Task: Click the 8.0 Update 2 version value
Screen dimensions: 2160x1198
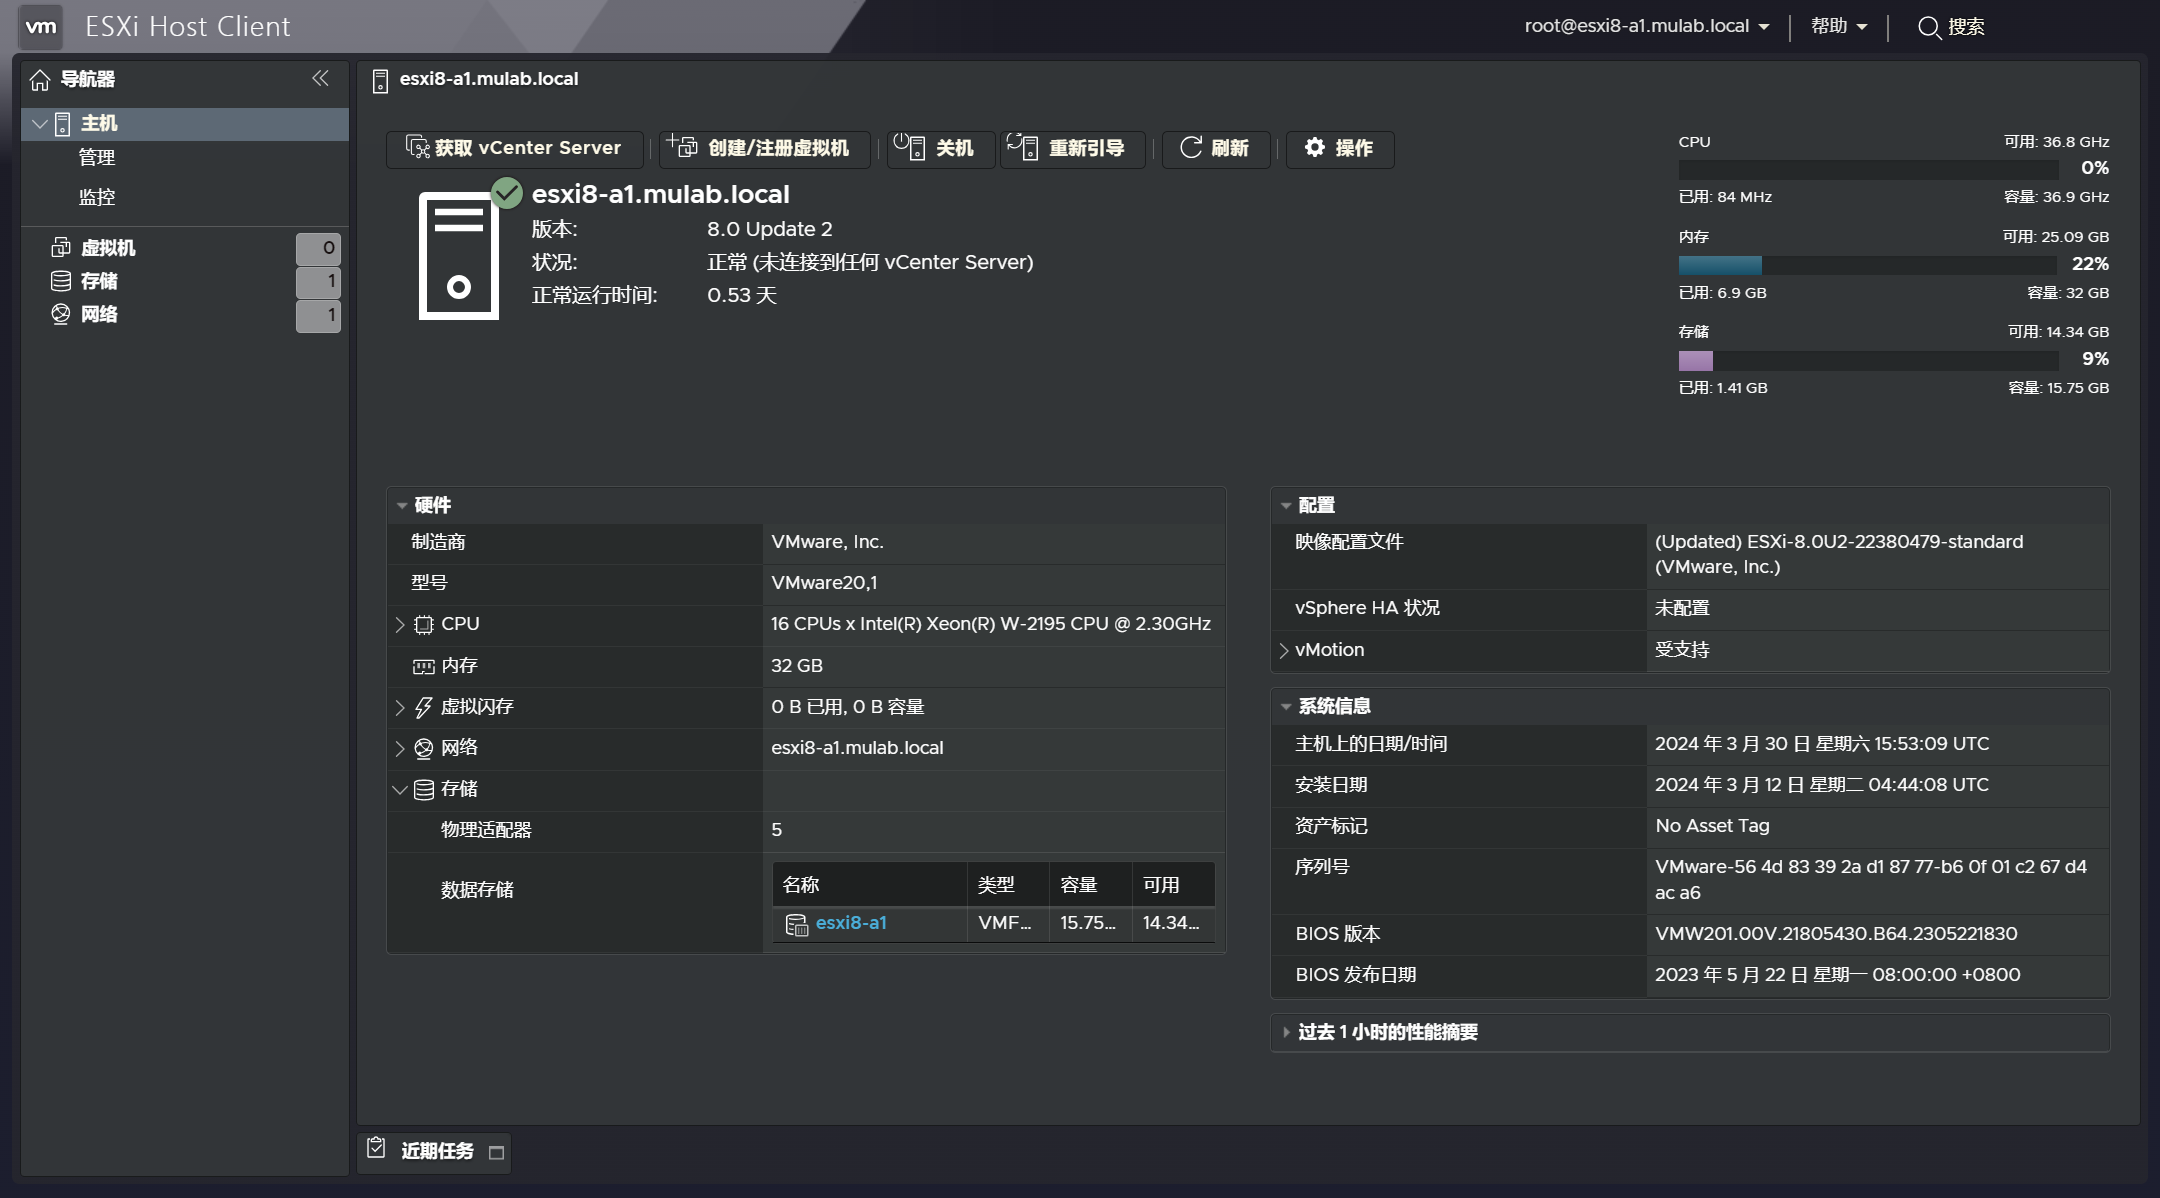Action: [769, 229]
